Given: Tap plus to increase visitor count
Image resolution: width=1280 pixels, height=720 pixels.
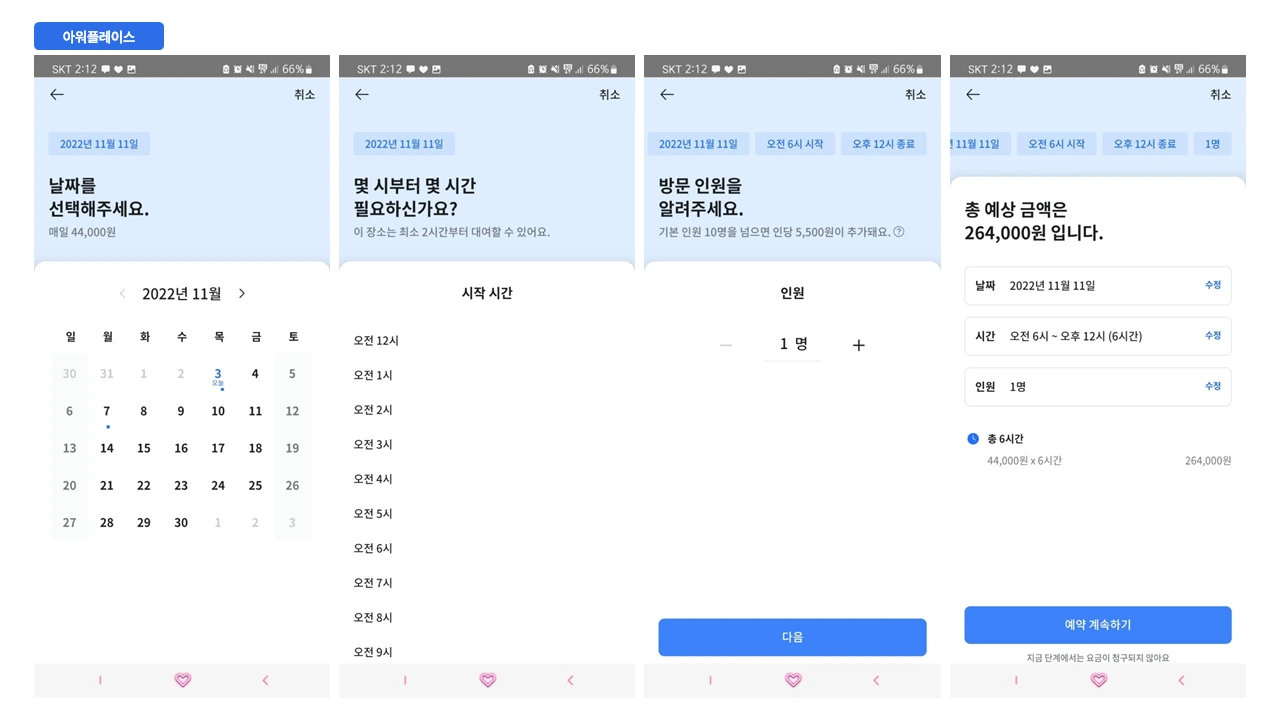Looking at the screenshot, I should (858, 344).
